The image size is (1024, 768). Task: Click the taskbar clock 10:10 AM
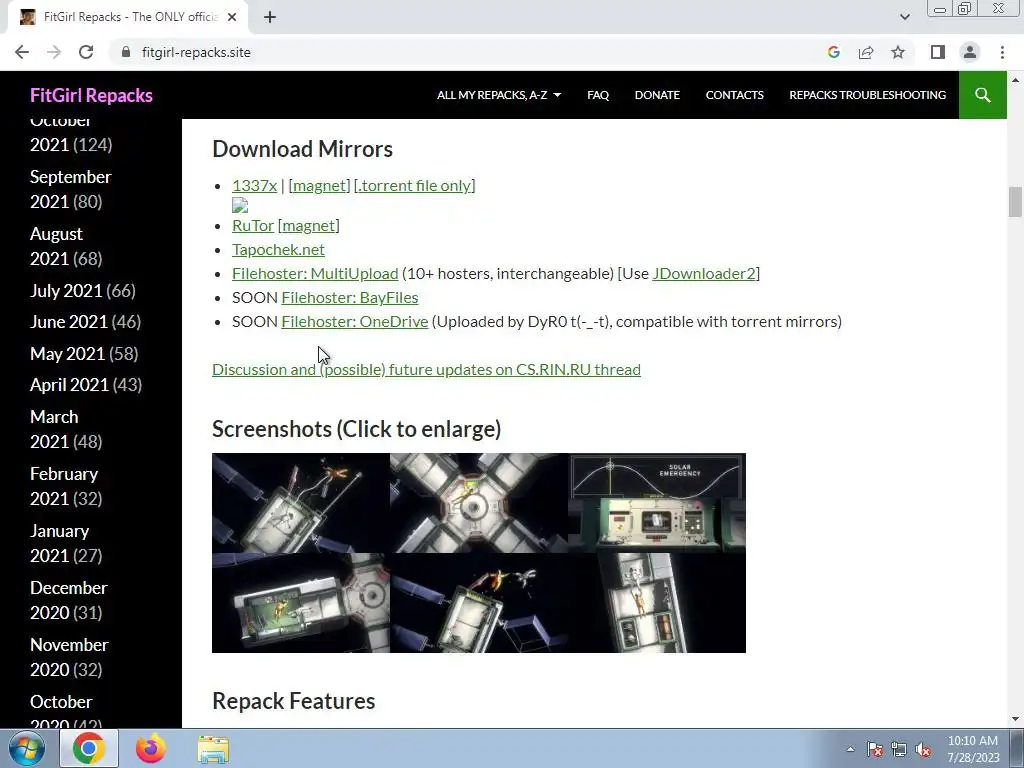point(973,741)
